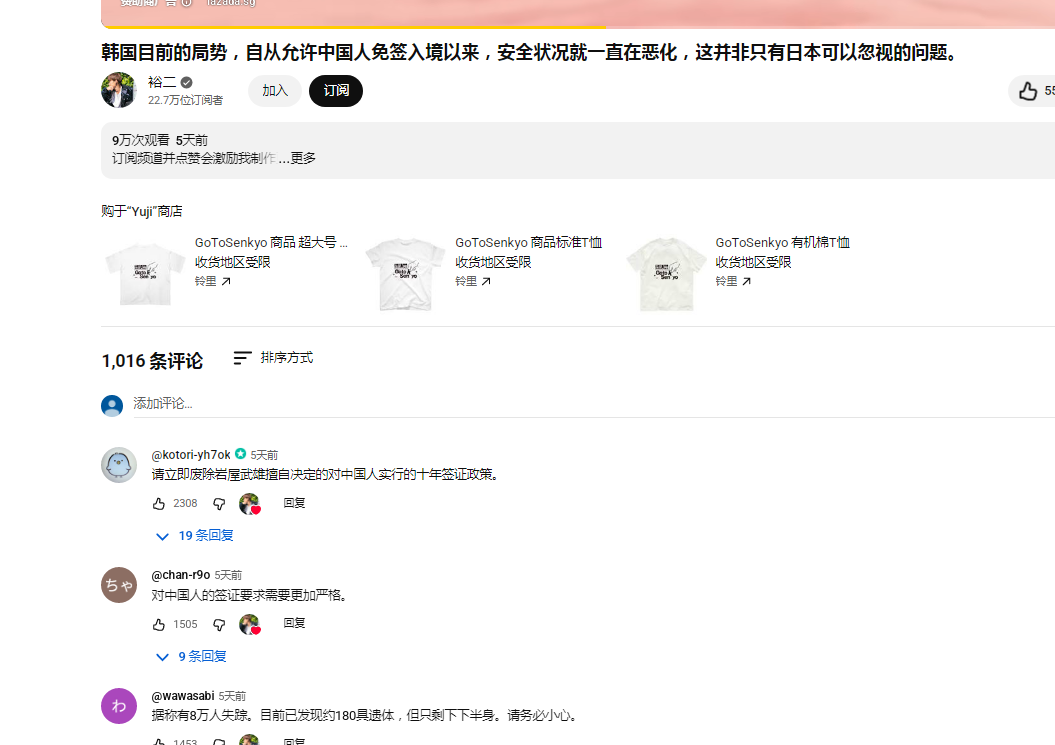Image resolution: width=1055 pixels, height=745 pixels.
Task: Like the video with thumbs-up icon
Action: [x=1028, y=91]
